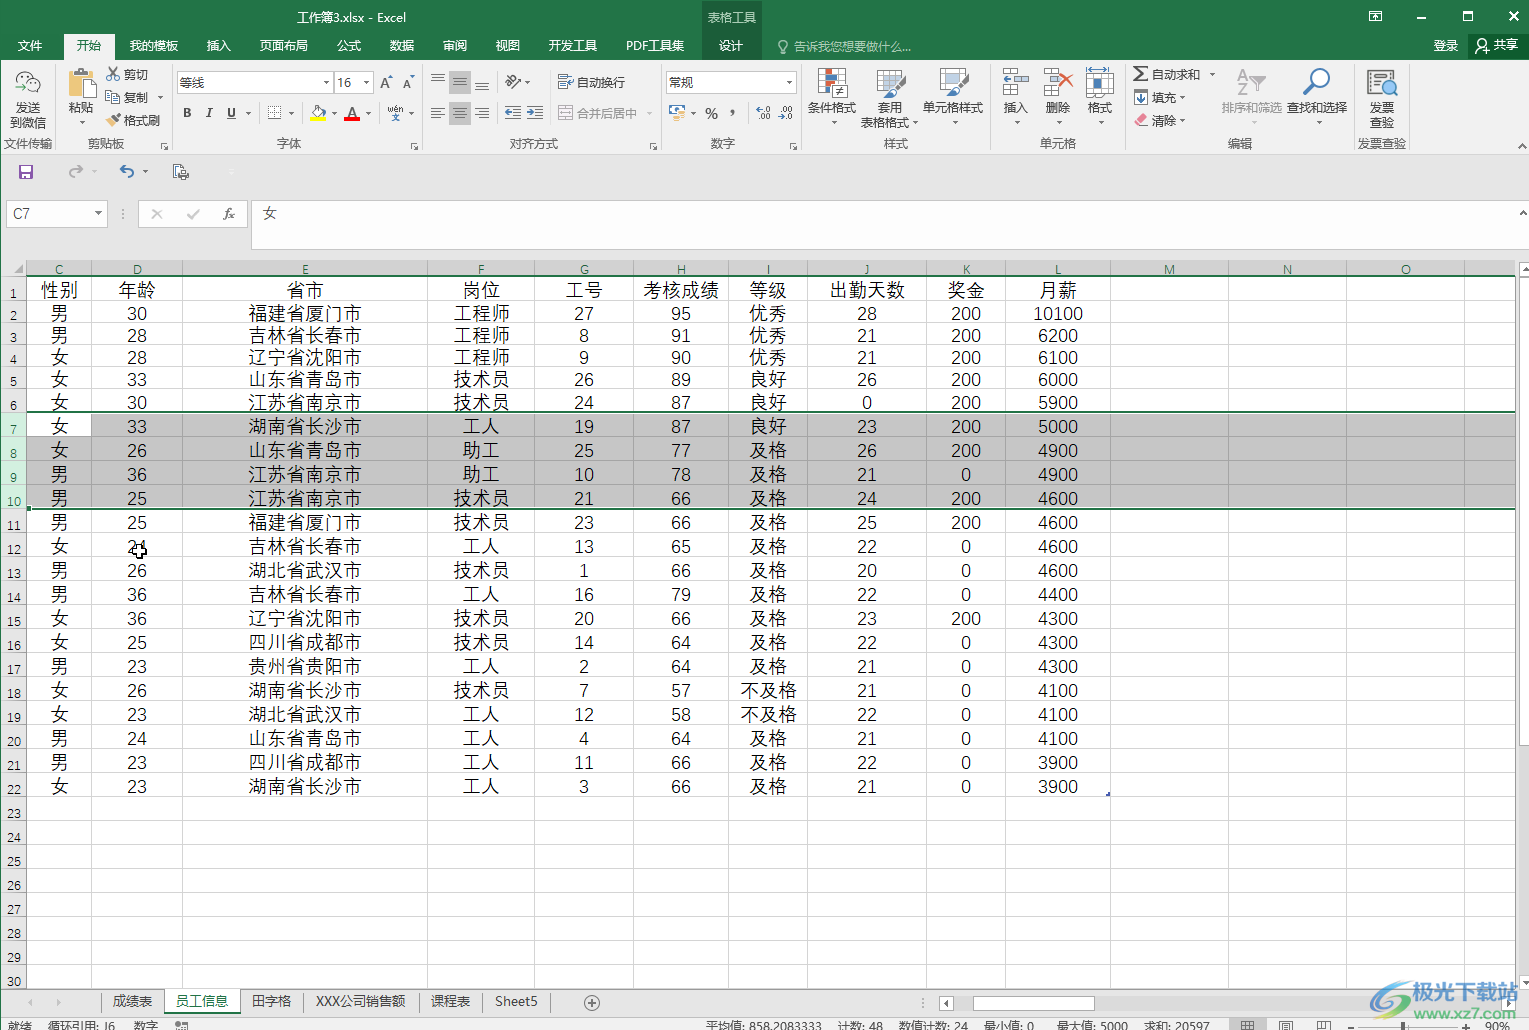
Task: Add a new sheet with plus icon
Action: pos(592,1002)
